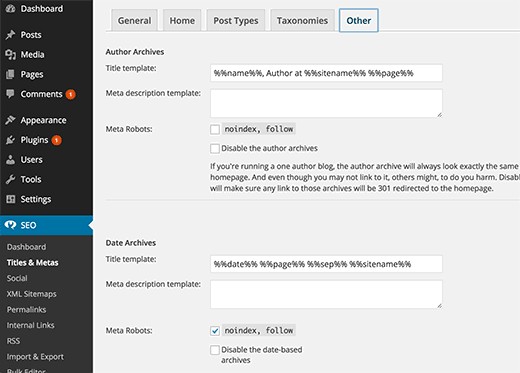
Task: Click the Tools wrench icon
Action: coord(10,179)
